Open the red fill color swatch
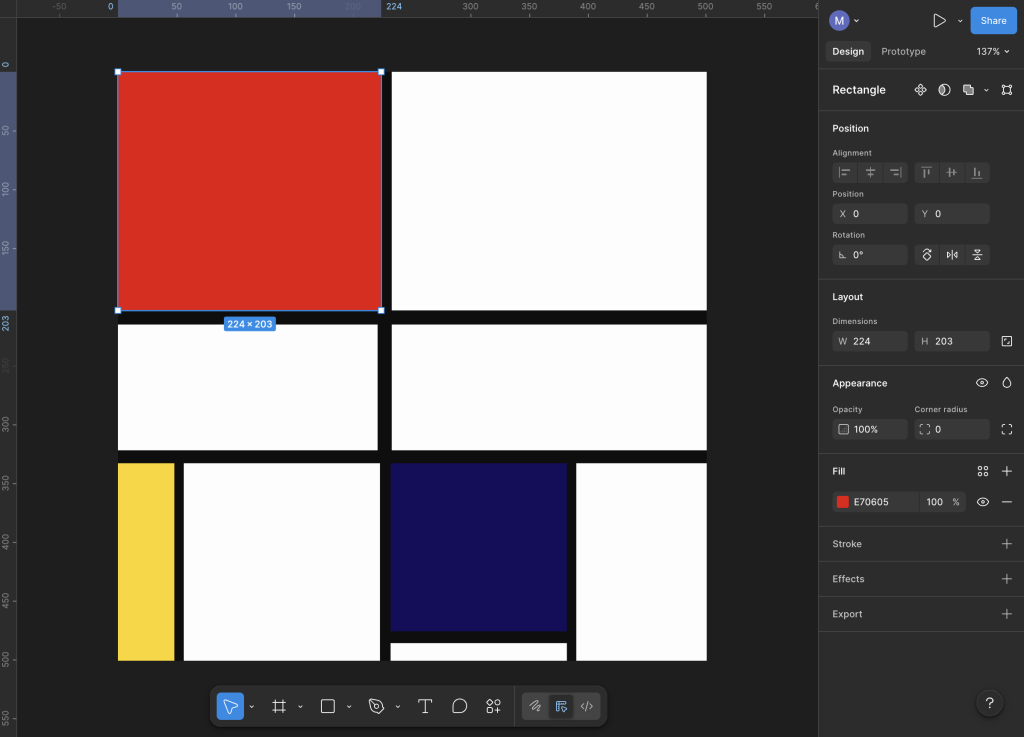 [x=843, y=502]
